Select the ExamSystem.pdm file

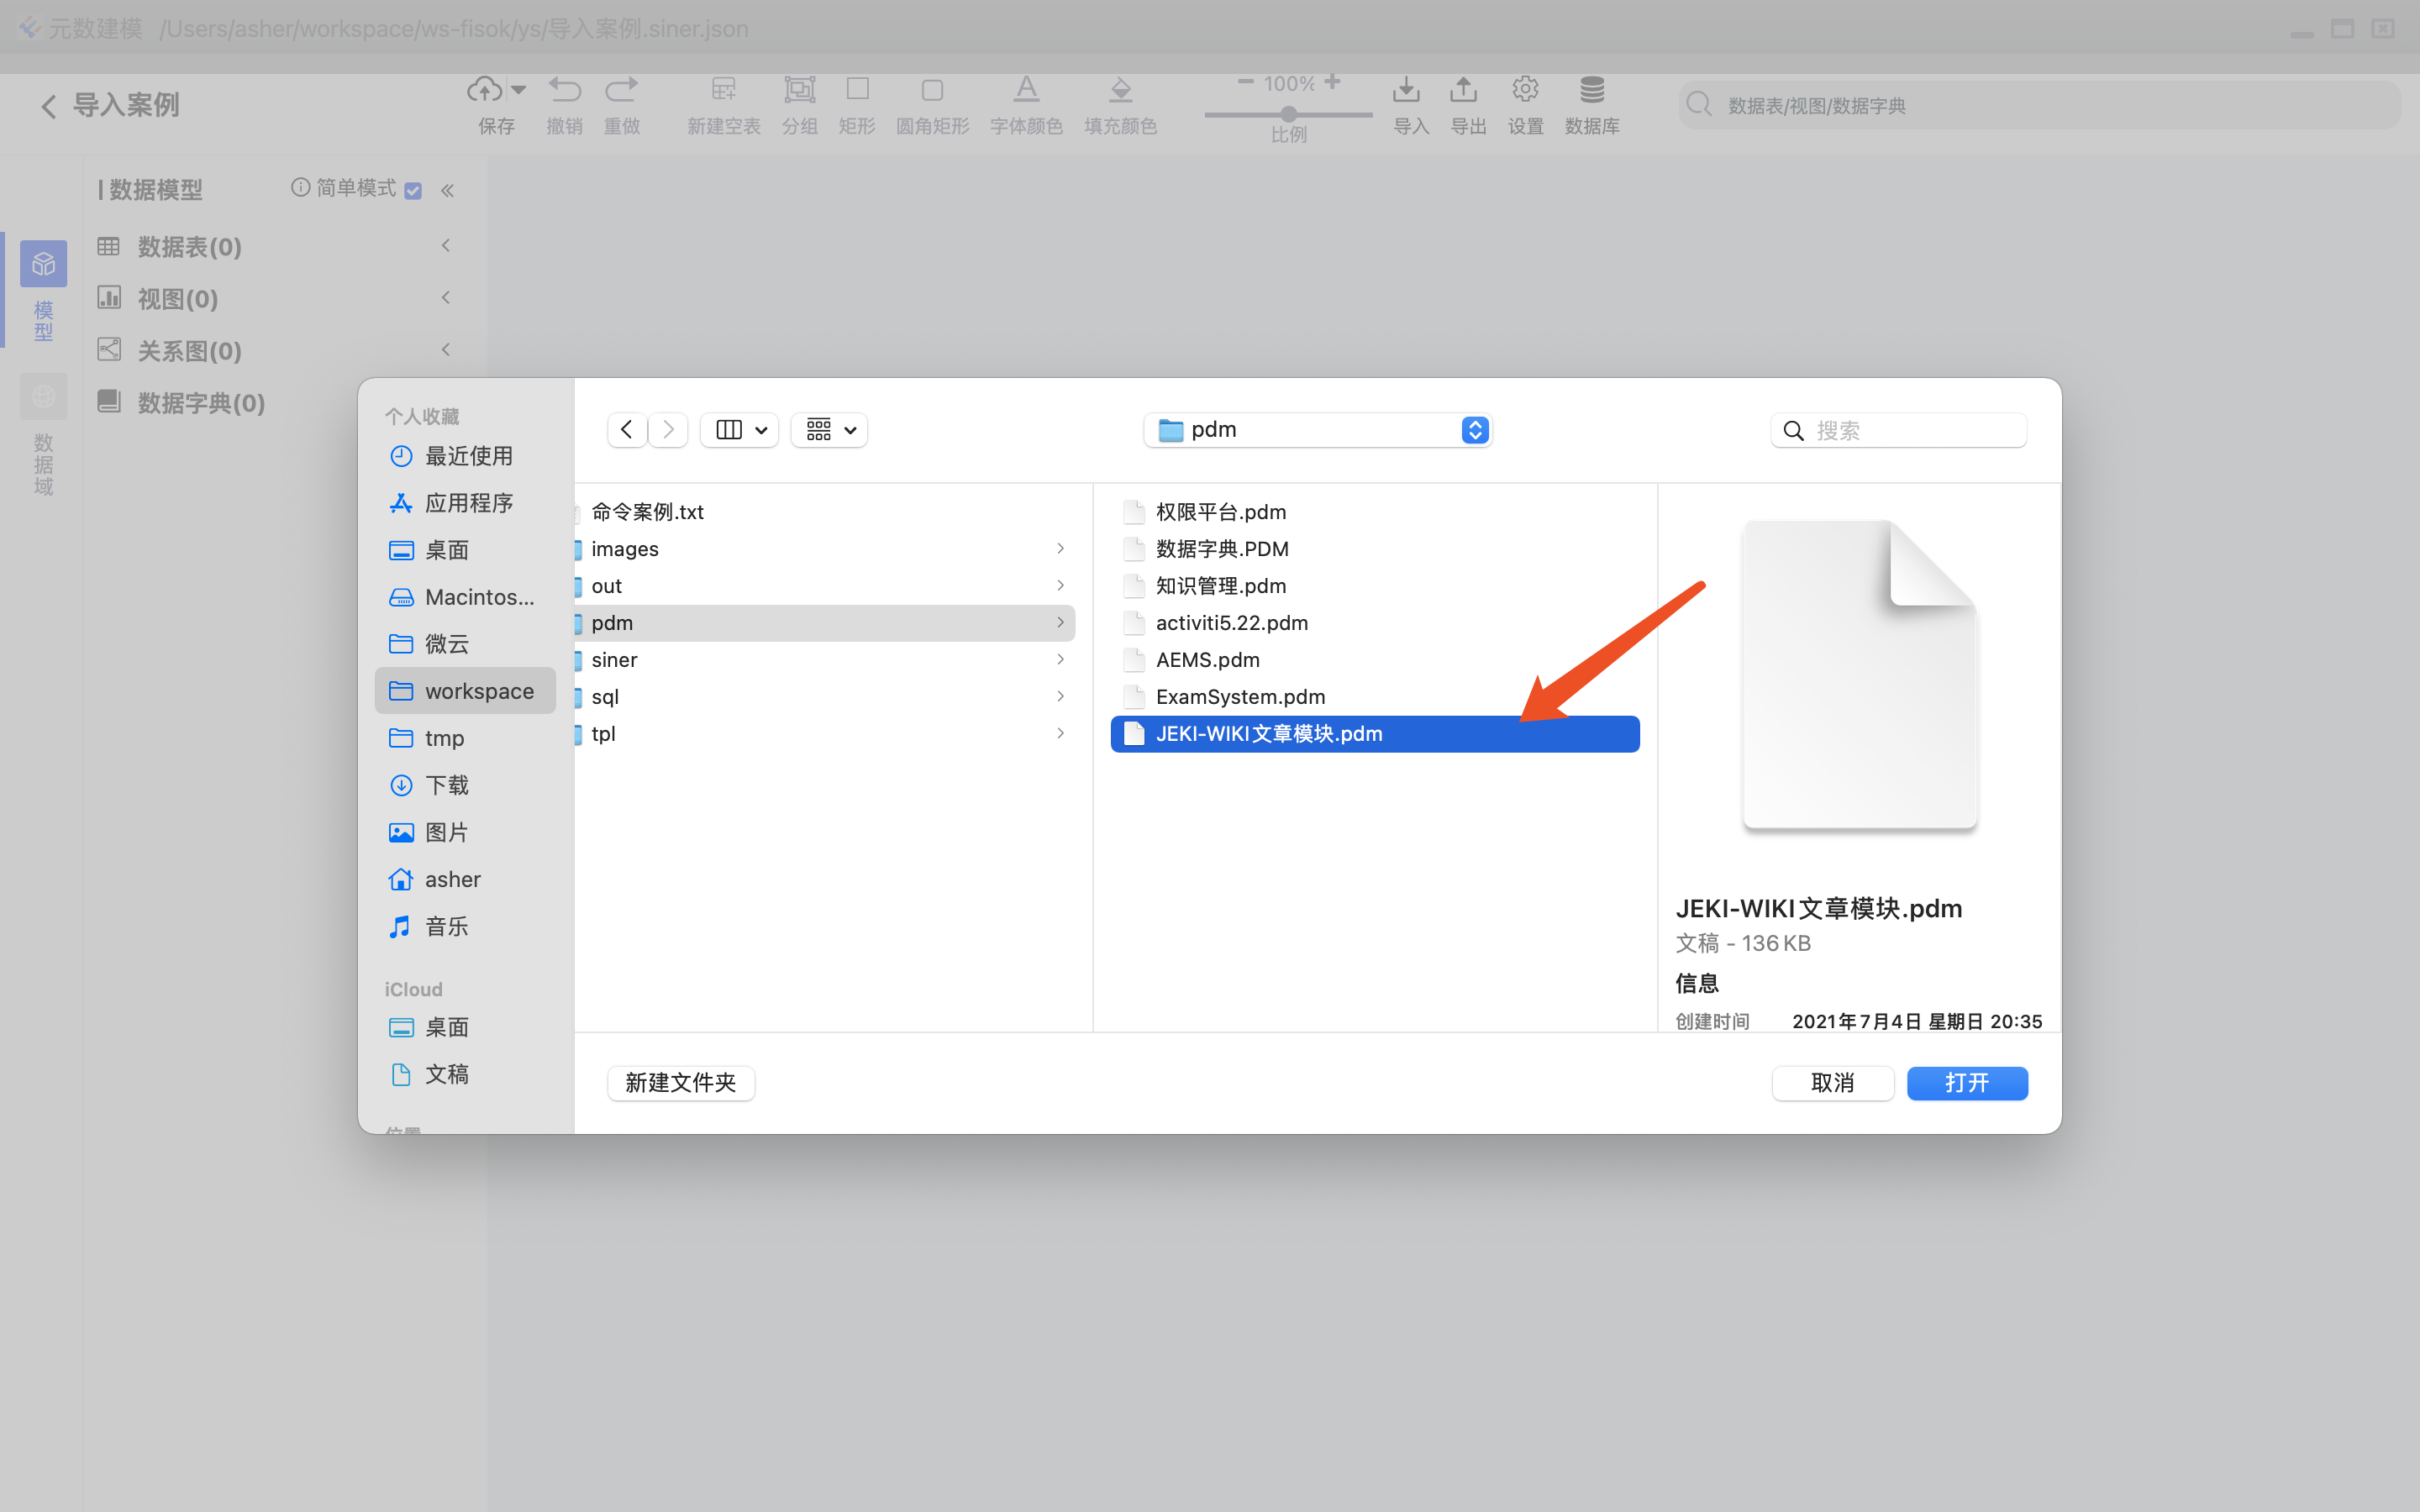(x=1240, y=697)
